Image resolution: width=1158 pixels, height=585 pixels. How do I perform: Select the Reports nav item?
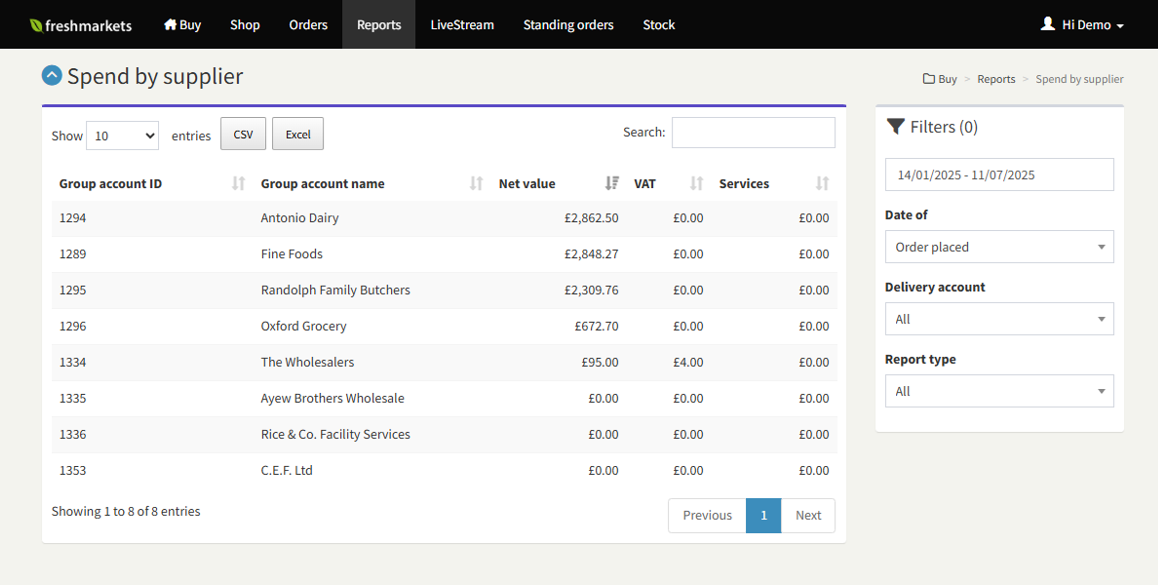point(379,24)
